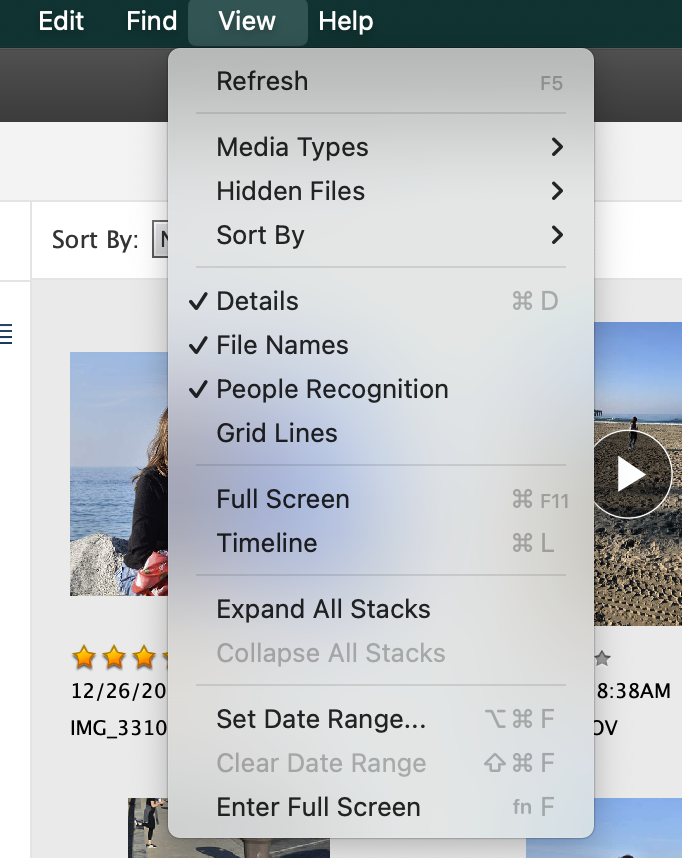Click the second gold rating star
Screen dimensions: 682x858
114,657
